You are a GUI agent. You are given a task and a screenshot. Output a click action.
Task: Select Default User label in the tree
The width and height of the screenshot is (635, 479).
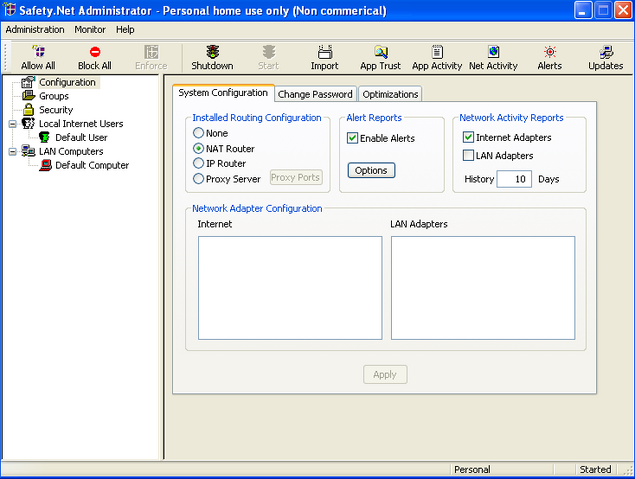[x=81, y=138]
